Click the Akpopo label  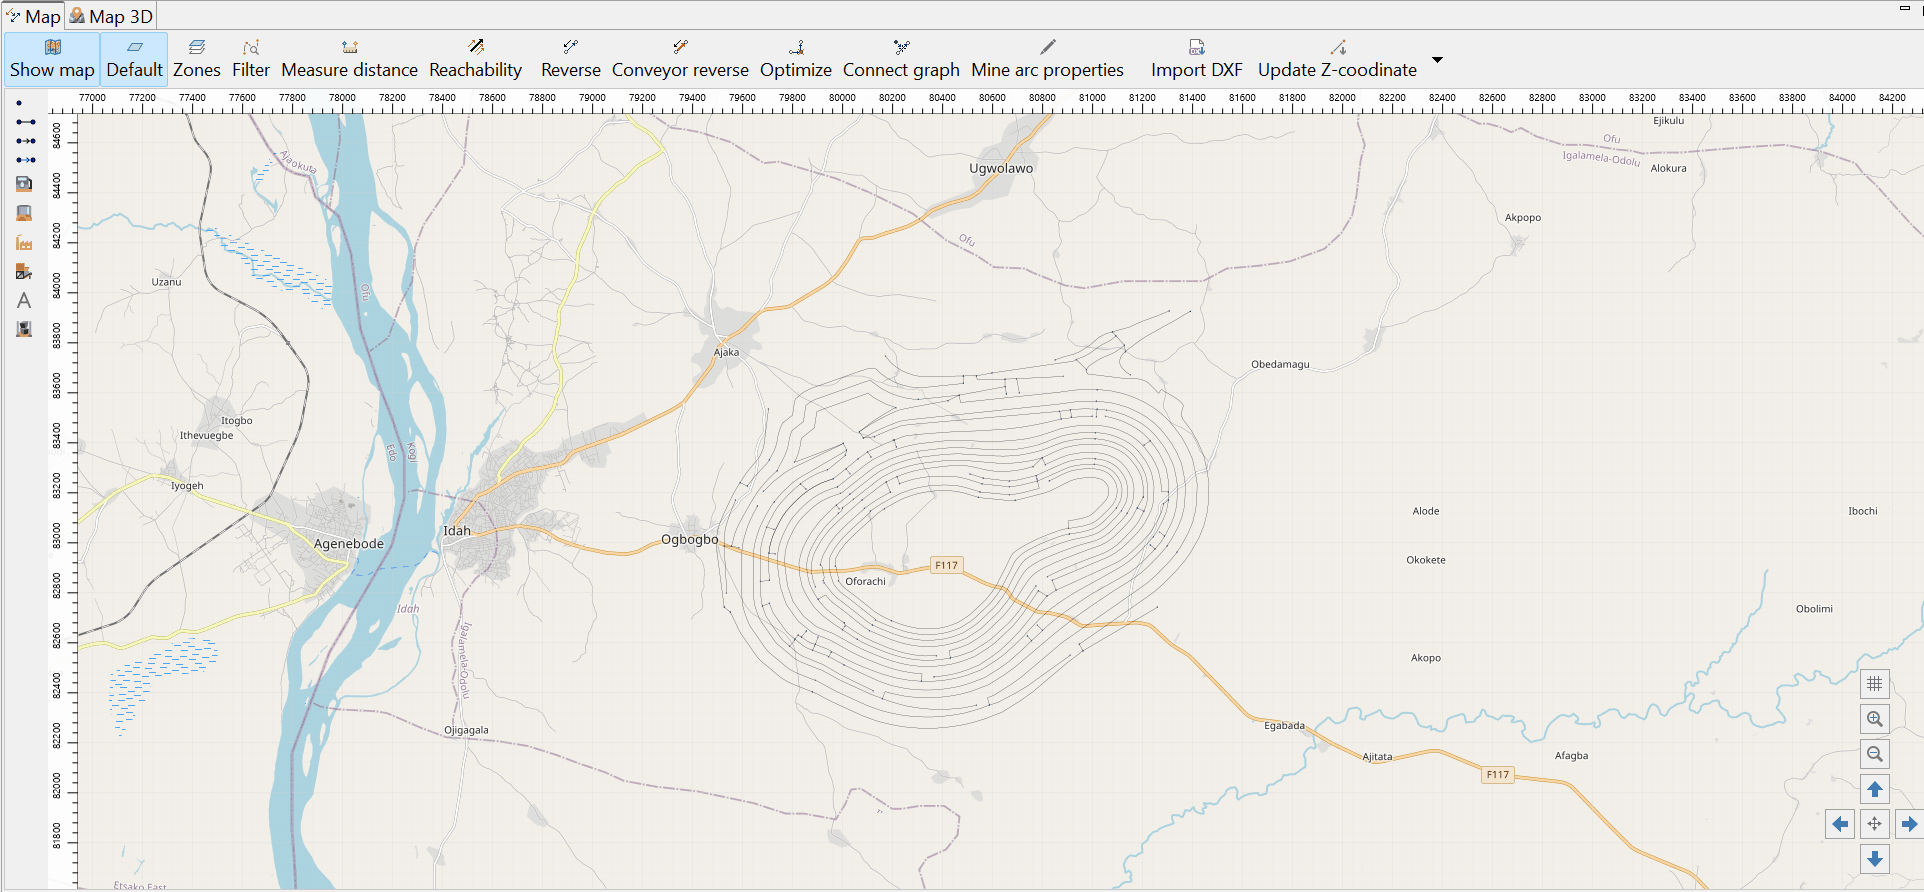(1523, 217)
